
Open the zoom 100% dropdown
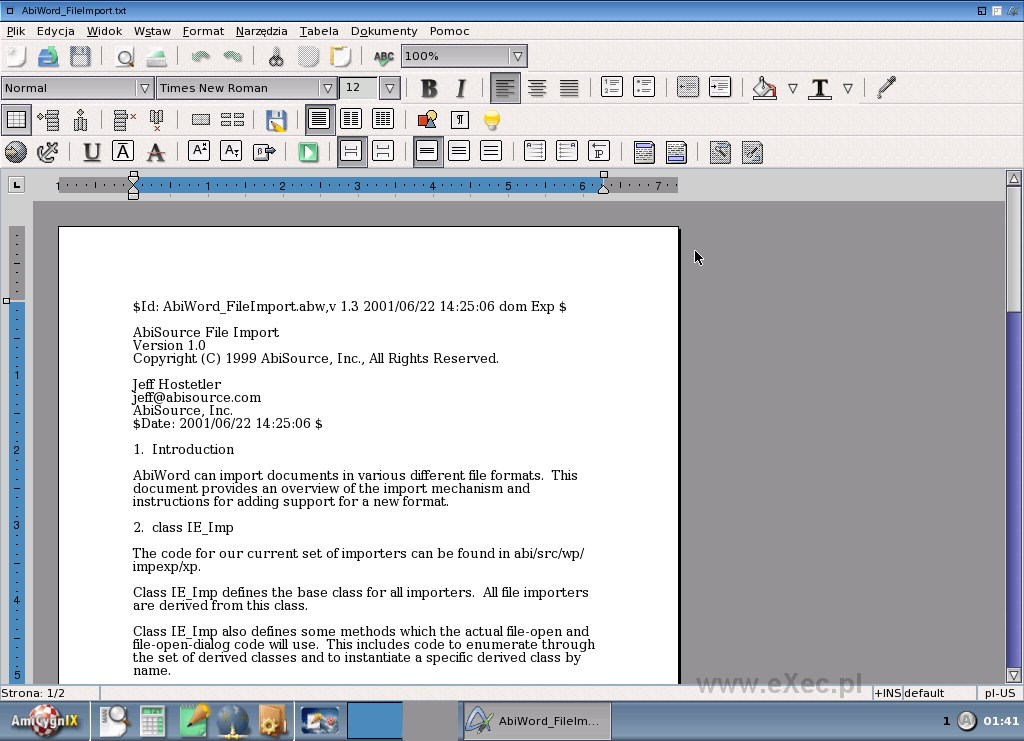[517, 56]
